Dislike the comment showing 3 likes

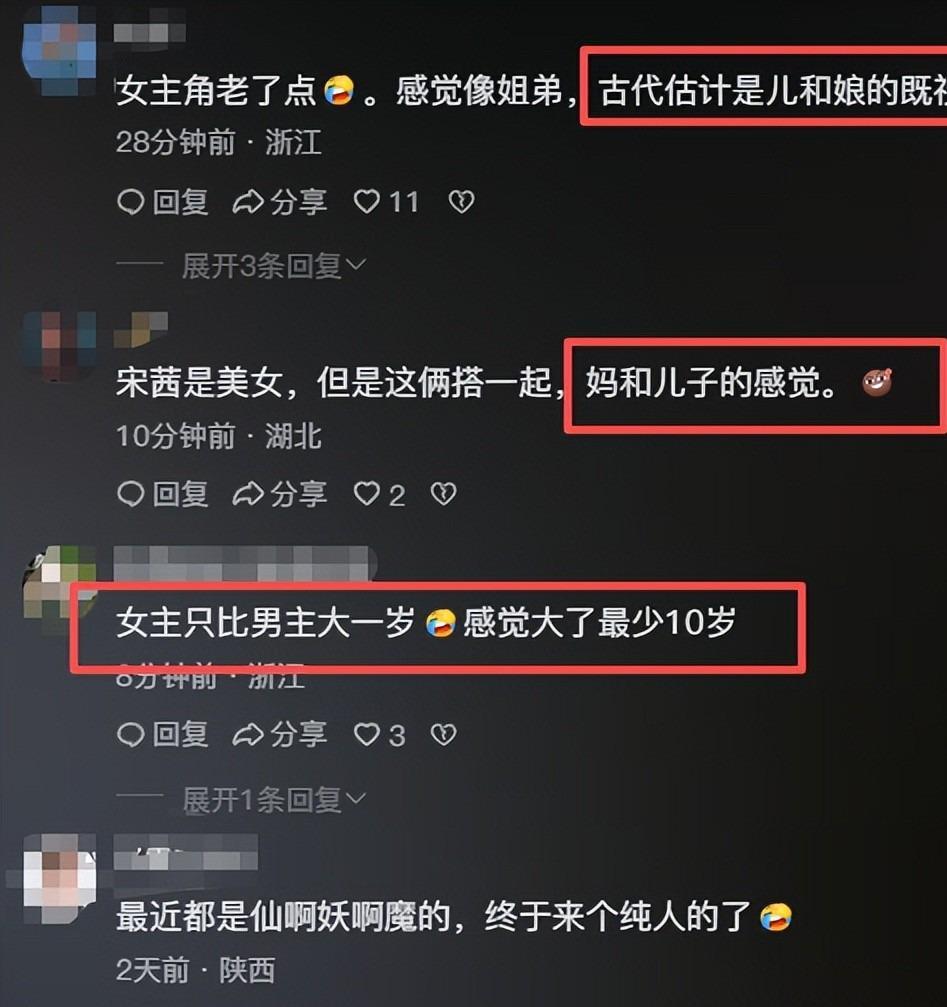point(443,734)
